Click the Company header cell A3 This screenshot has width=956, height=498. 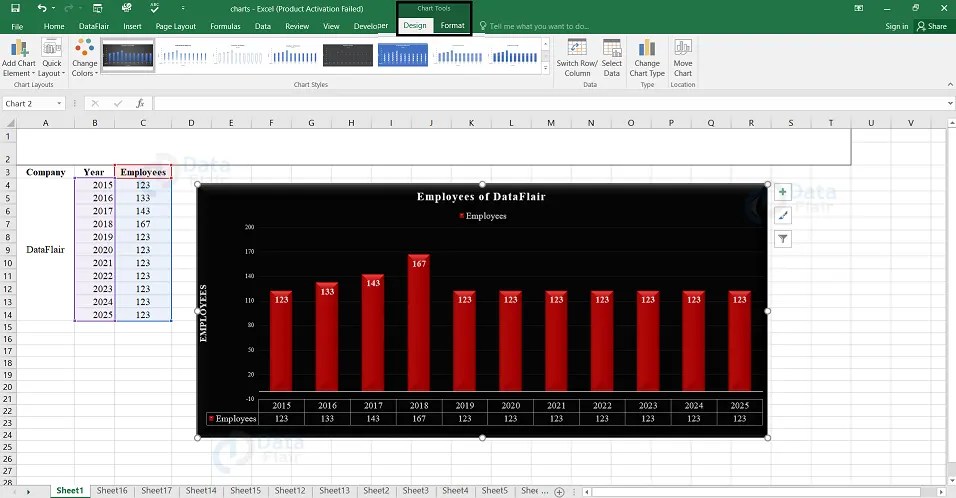point(46,172)
